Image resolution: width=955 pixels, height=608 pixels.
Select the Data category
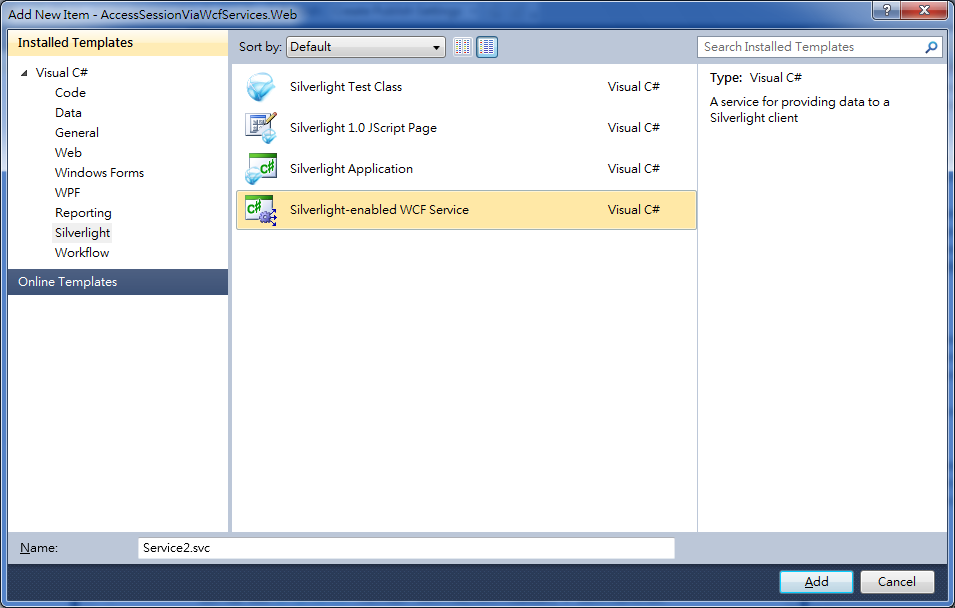[68, 113]
